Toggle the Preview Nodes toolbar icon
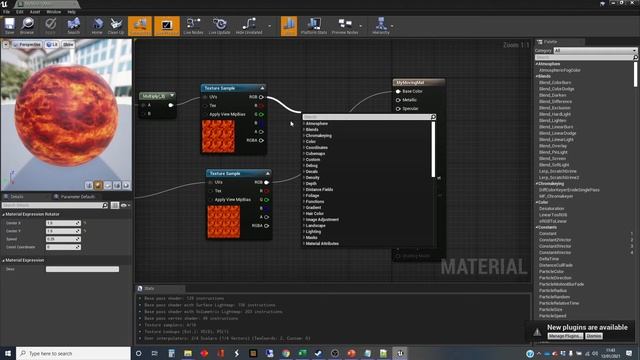 click(x=345, y=26)
